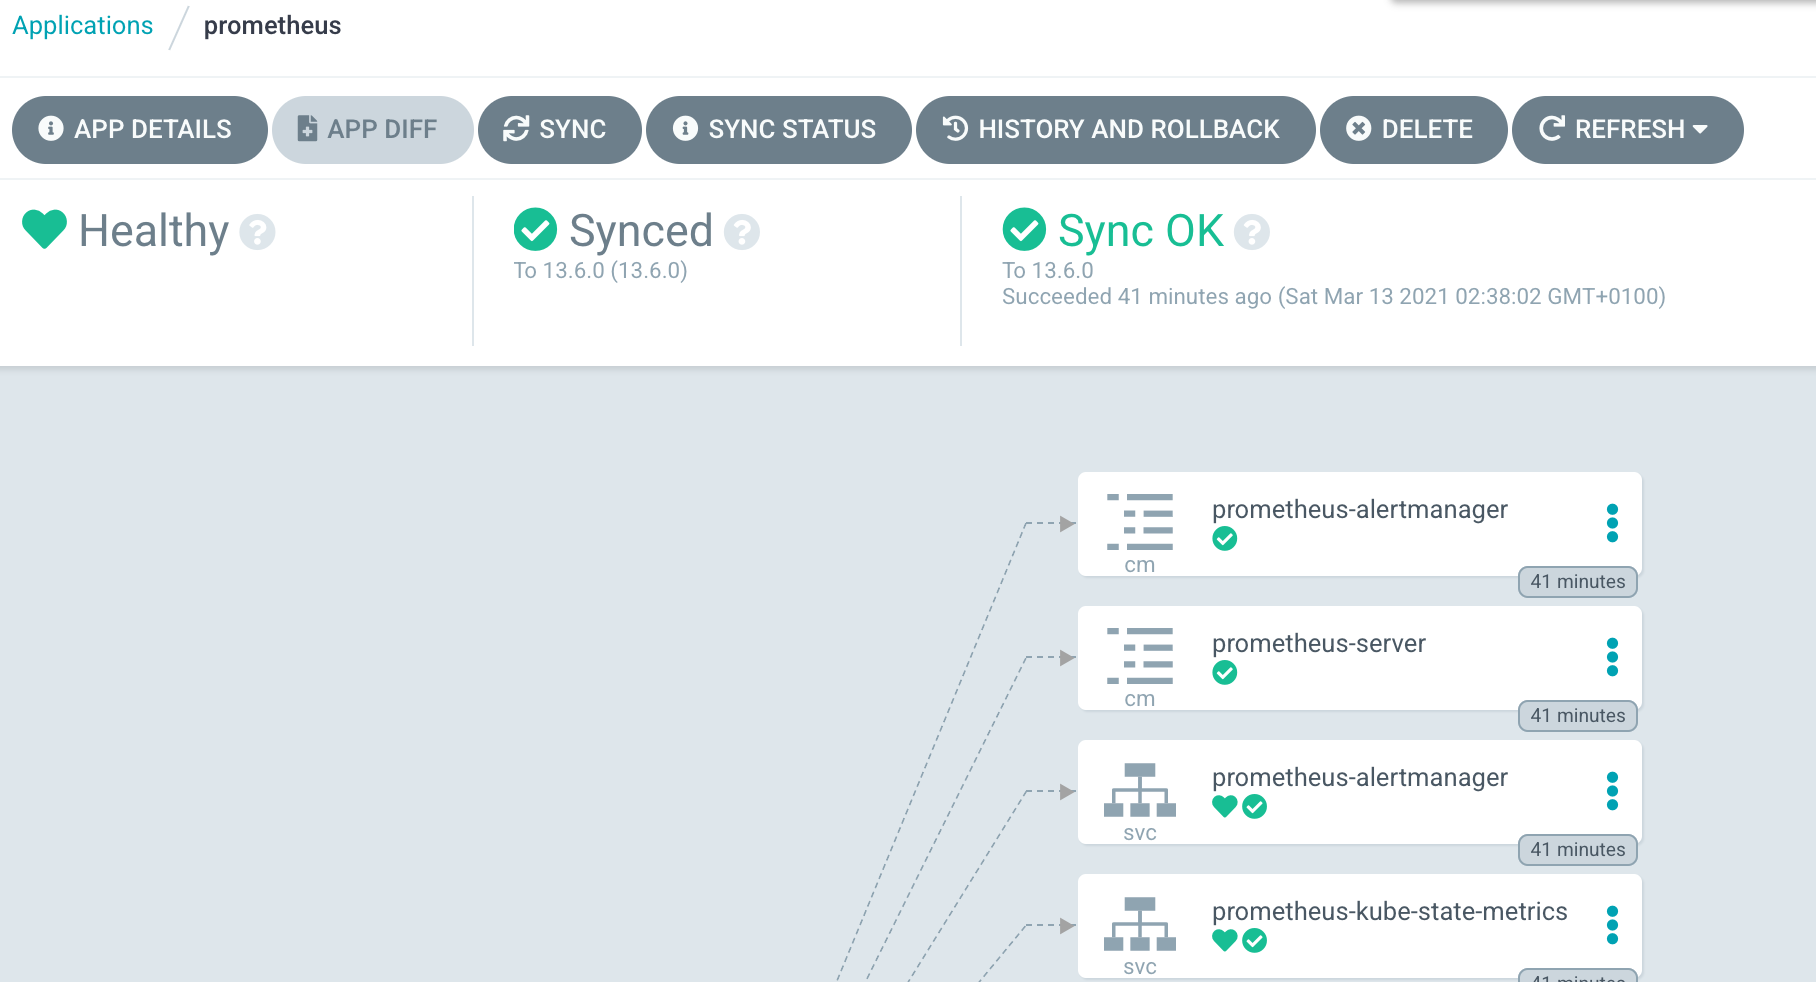Image resolution: width=1816 pixels, height=982 pixels.
Task: Click the help icon next to Synced
Action: coord(742,232)
